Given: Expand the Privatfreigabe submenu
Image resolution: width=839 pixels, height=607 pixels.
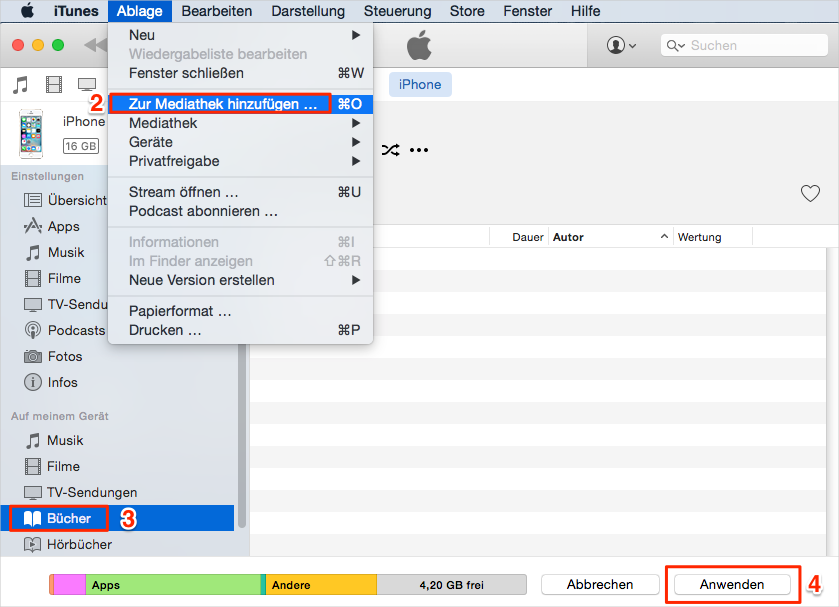Looking at the screenshot, I should 240,161.
